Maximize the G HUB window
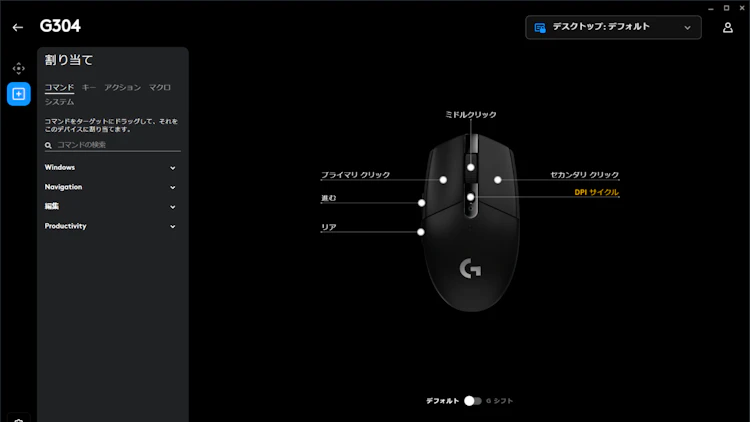The image size is (750, 422). 726,8
